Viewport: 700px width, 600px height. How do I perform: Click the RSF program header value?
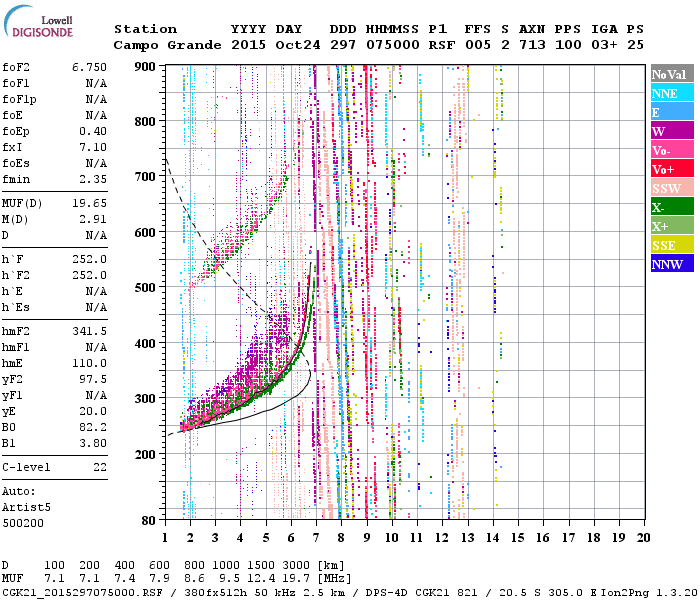click(x=442, y=45)
